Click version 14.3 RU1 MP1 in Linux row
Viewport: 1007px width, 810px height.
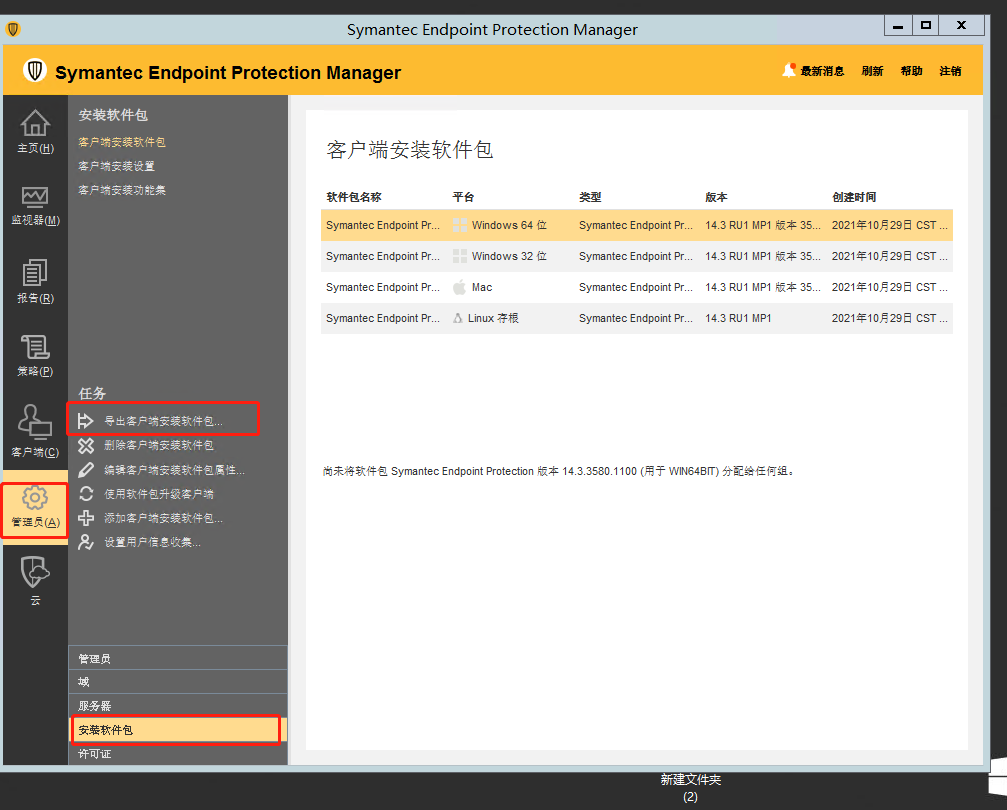(738, 318)
